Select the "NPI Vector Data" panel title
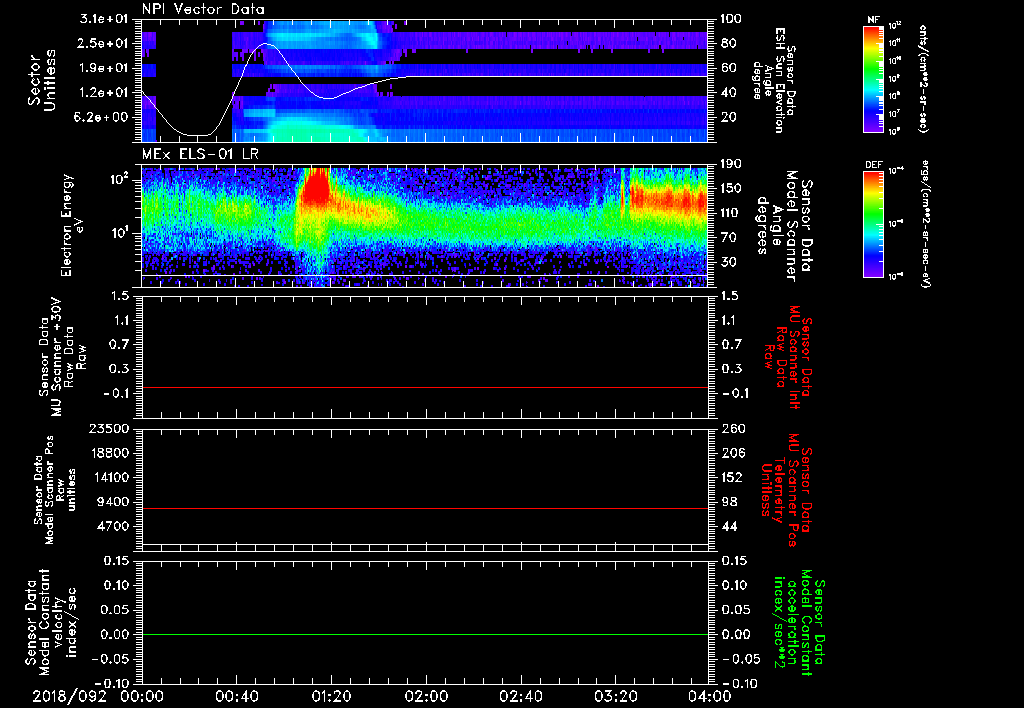Screen dimensions: 1024x708 (203, 9)
